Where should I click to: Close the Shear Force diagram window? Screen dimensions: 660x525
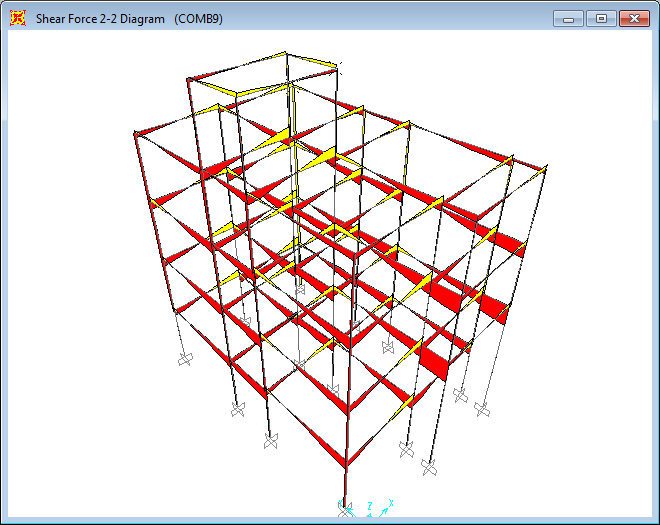click(633, 18)
